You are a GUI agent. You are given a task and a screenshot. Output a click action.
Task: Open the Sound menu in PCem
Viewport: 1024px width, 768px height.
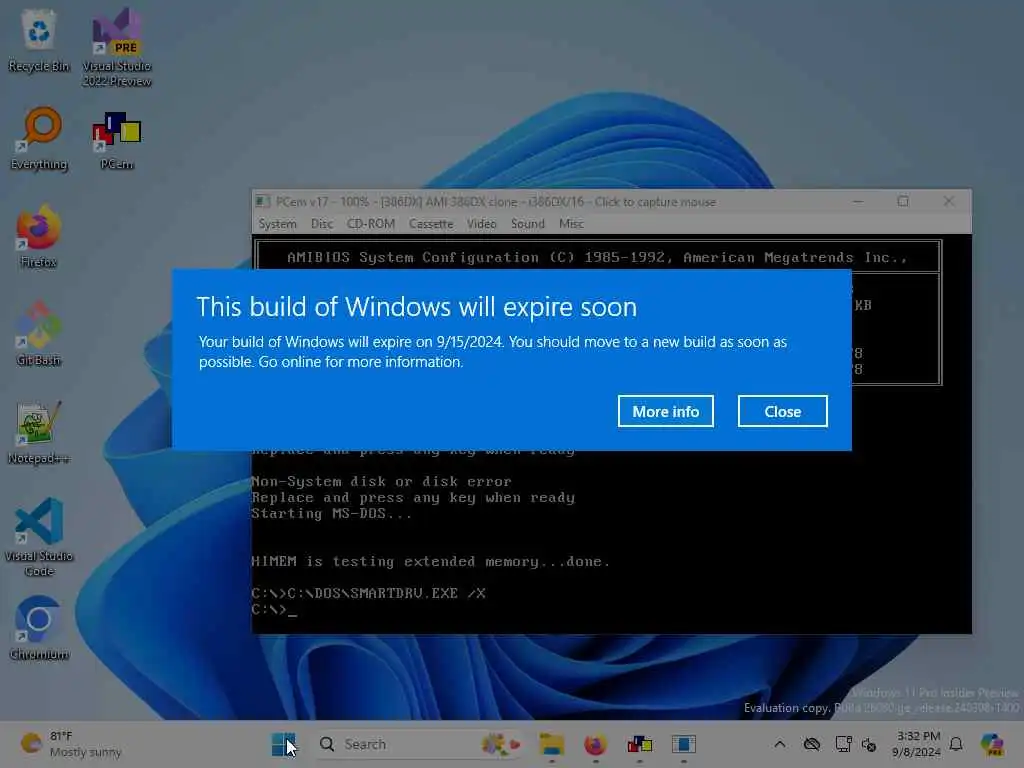(528, 224)
